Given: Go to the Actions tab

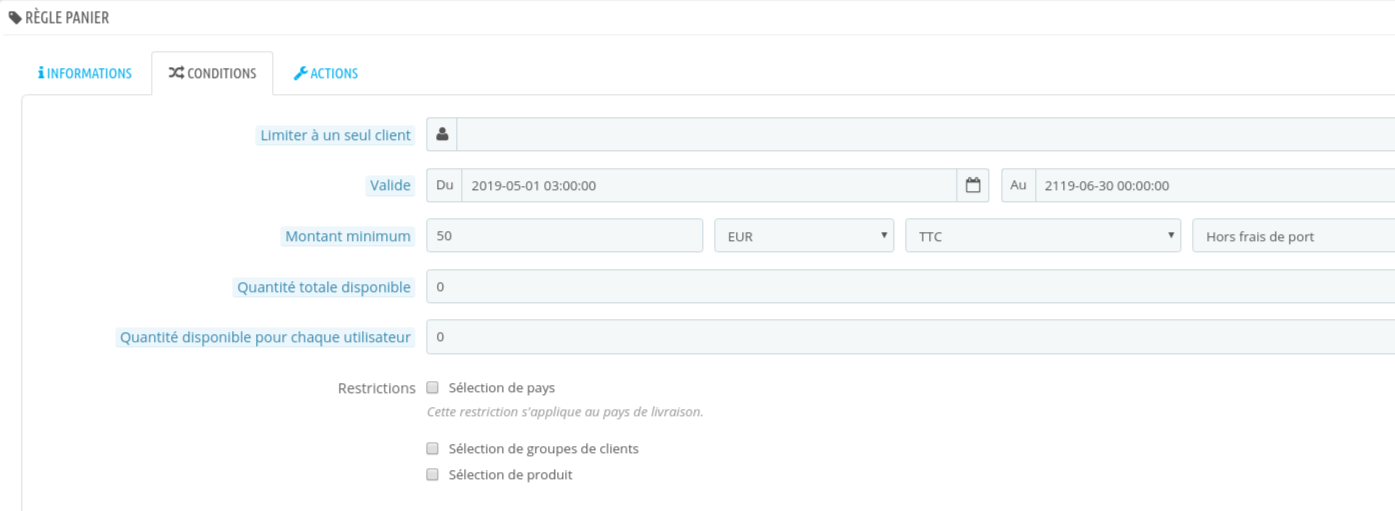Looking at the screenshot, I should tap(326, 74).
